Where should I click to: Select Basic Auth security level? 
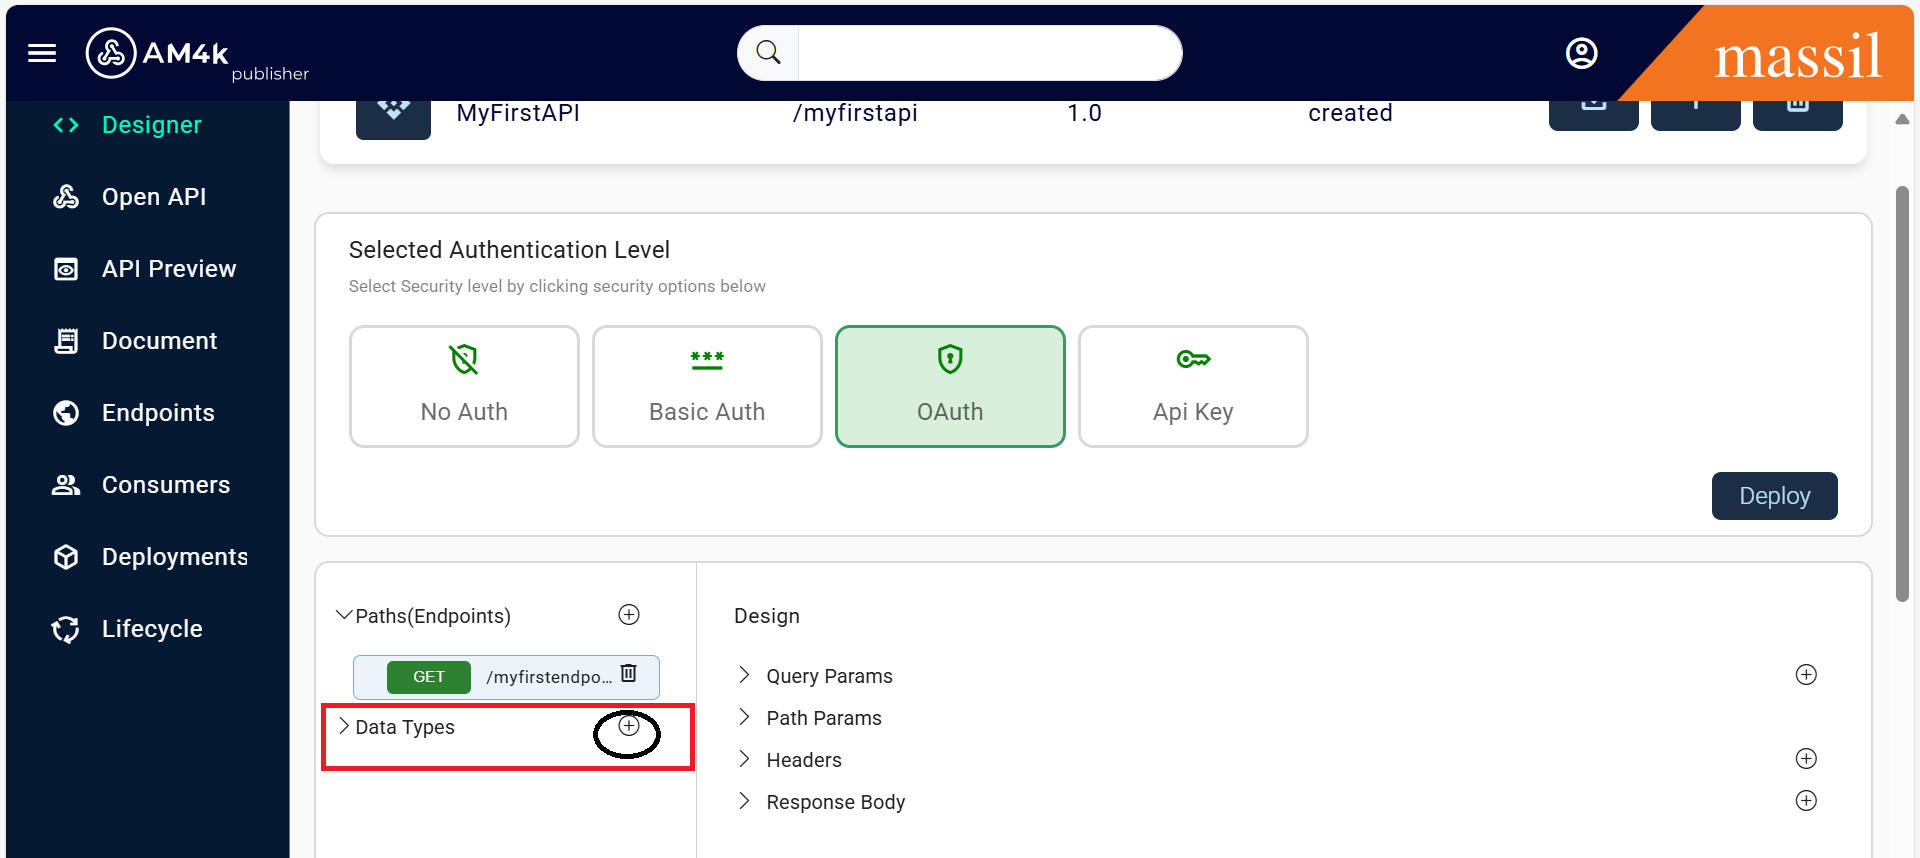tap(707, 386)
